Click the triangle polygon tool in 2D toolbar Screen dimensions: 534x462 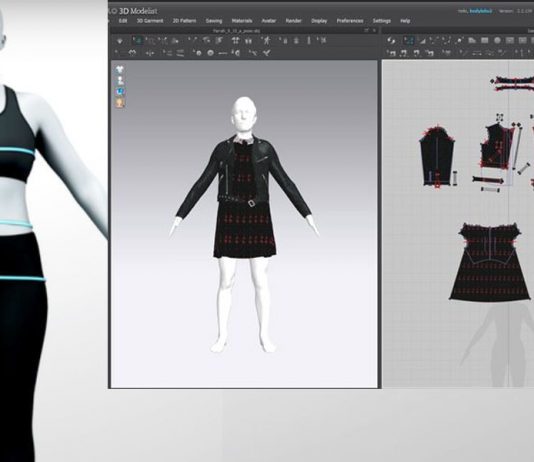(422, 41)
